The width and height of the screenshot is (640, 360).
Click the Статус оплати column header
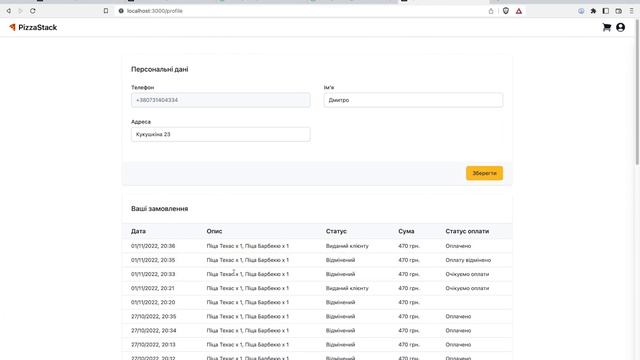467,231
